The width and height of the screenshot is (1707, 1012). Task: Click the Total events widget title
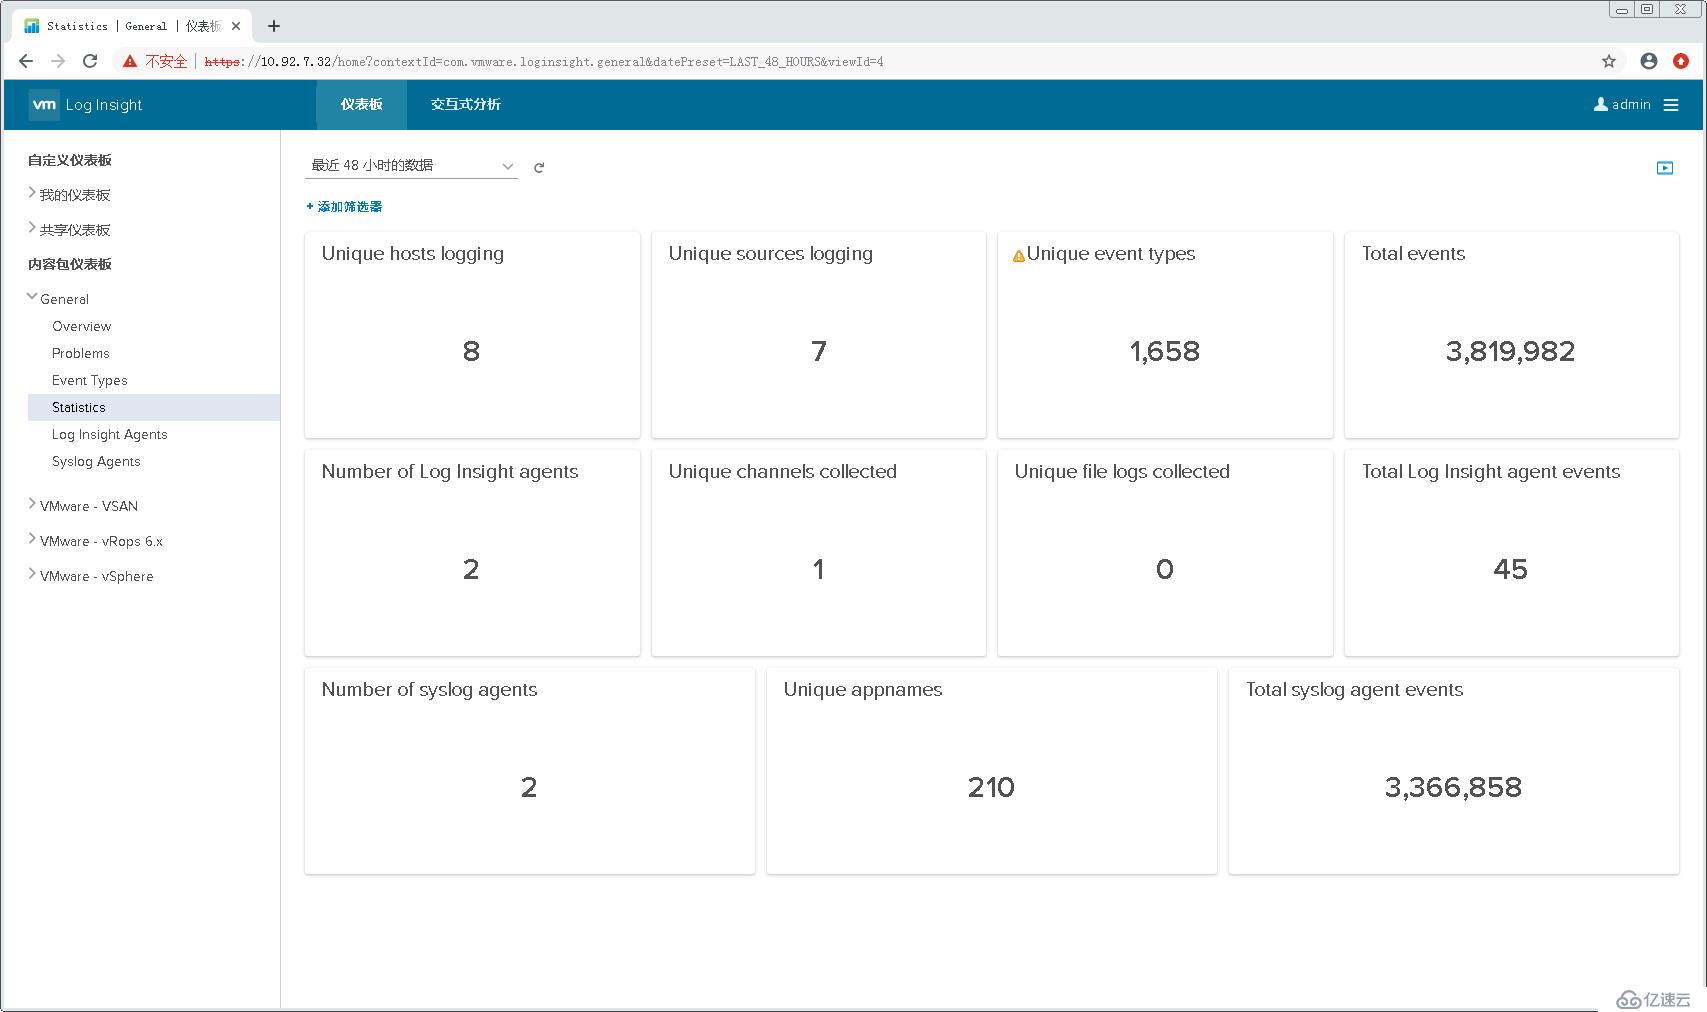coord(1413,254)
